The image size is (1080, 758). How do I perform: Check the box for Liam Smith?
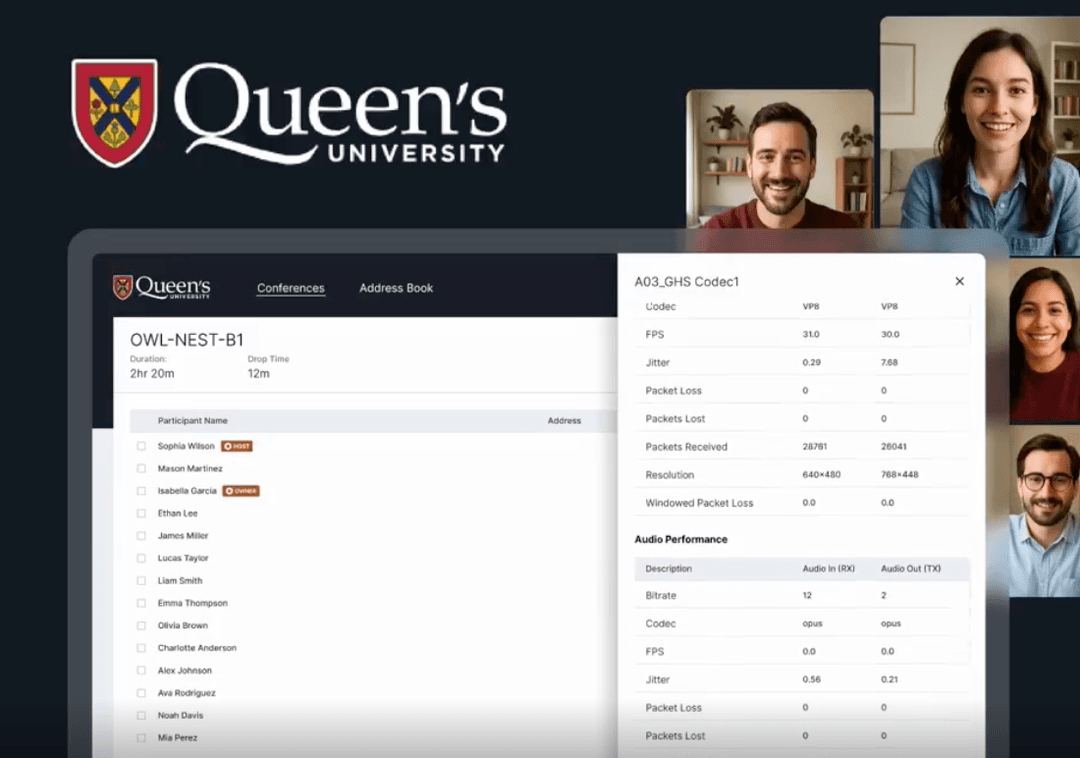pyautogui.click(x=141, y=580)
